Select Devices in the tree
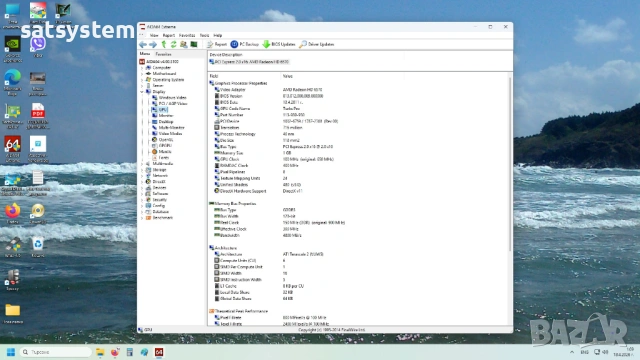The height and width of the screenshot is (360, 640). (156, 188)
